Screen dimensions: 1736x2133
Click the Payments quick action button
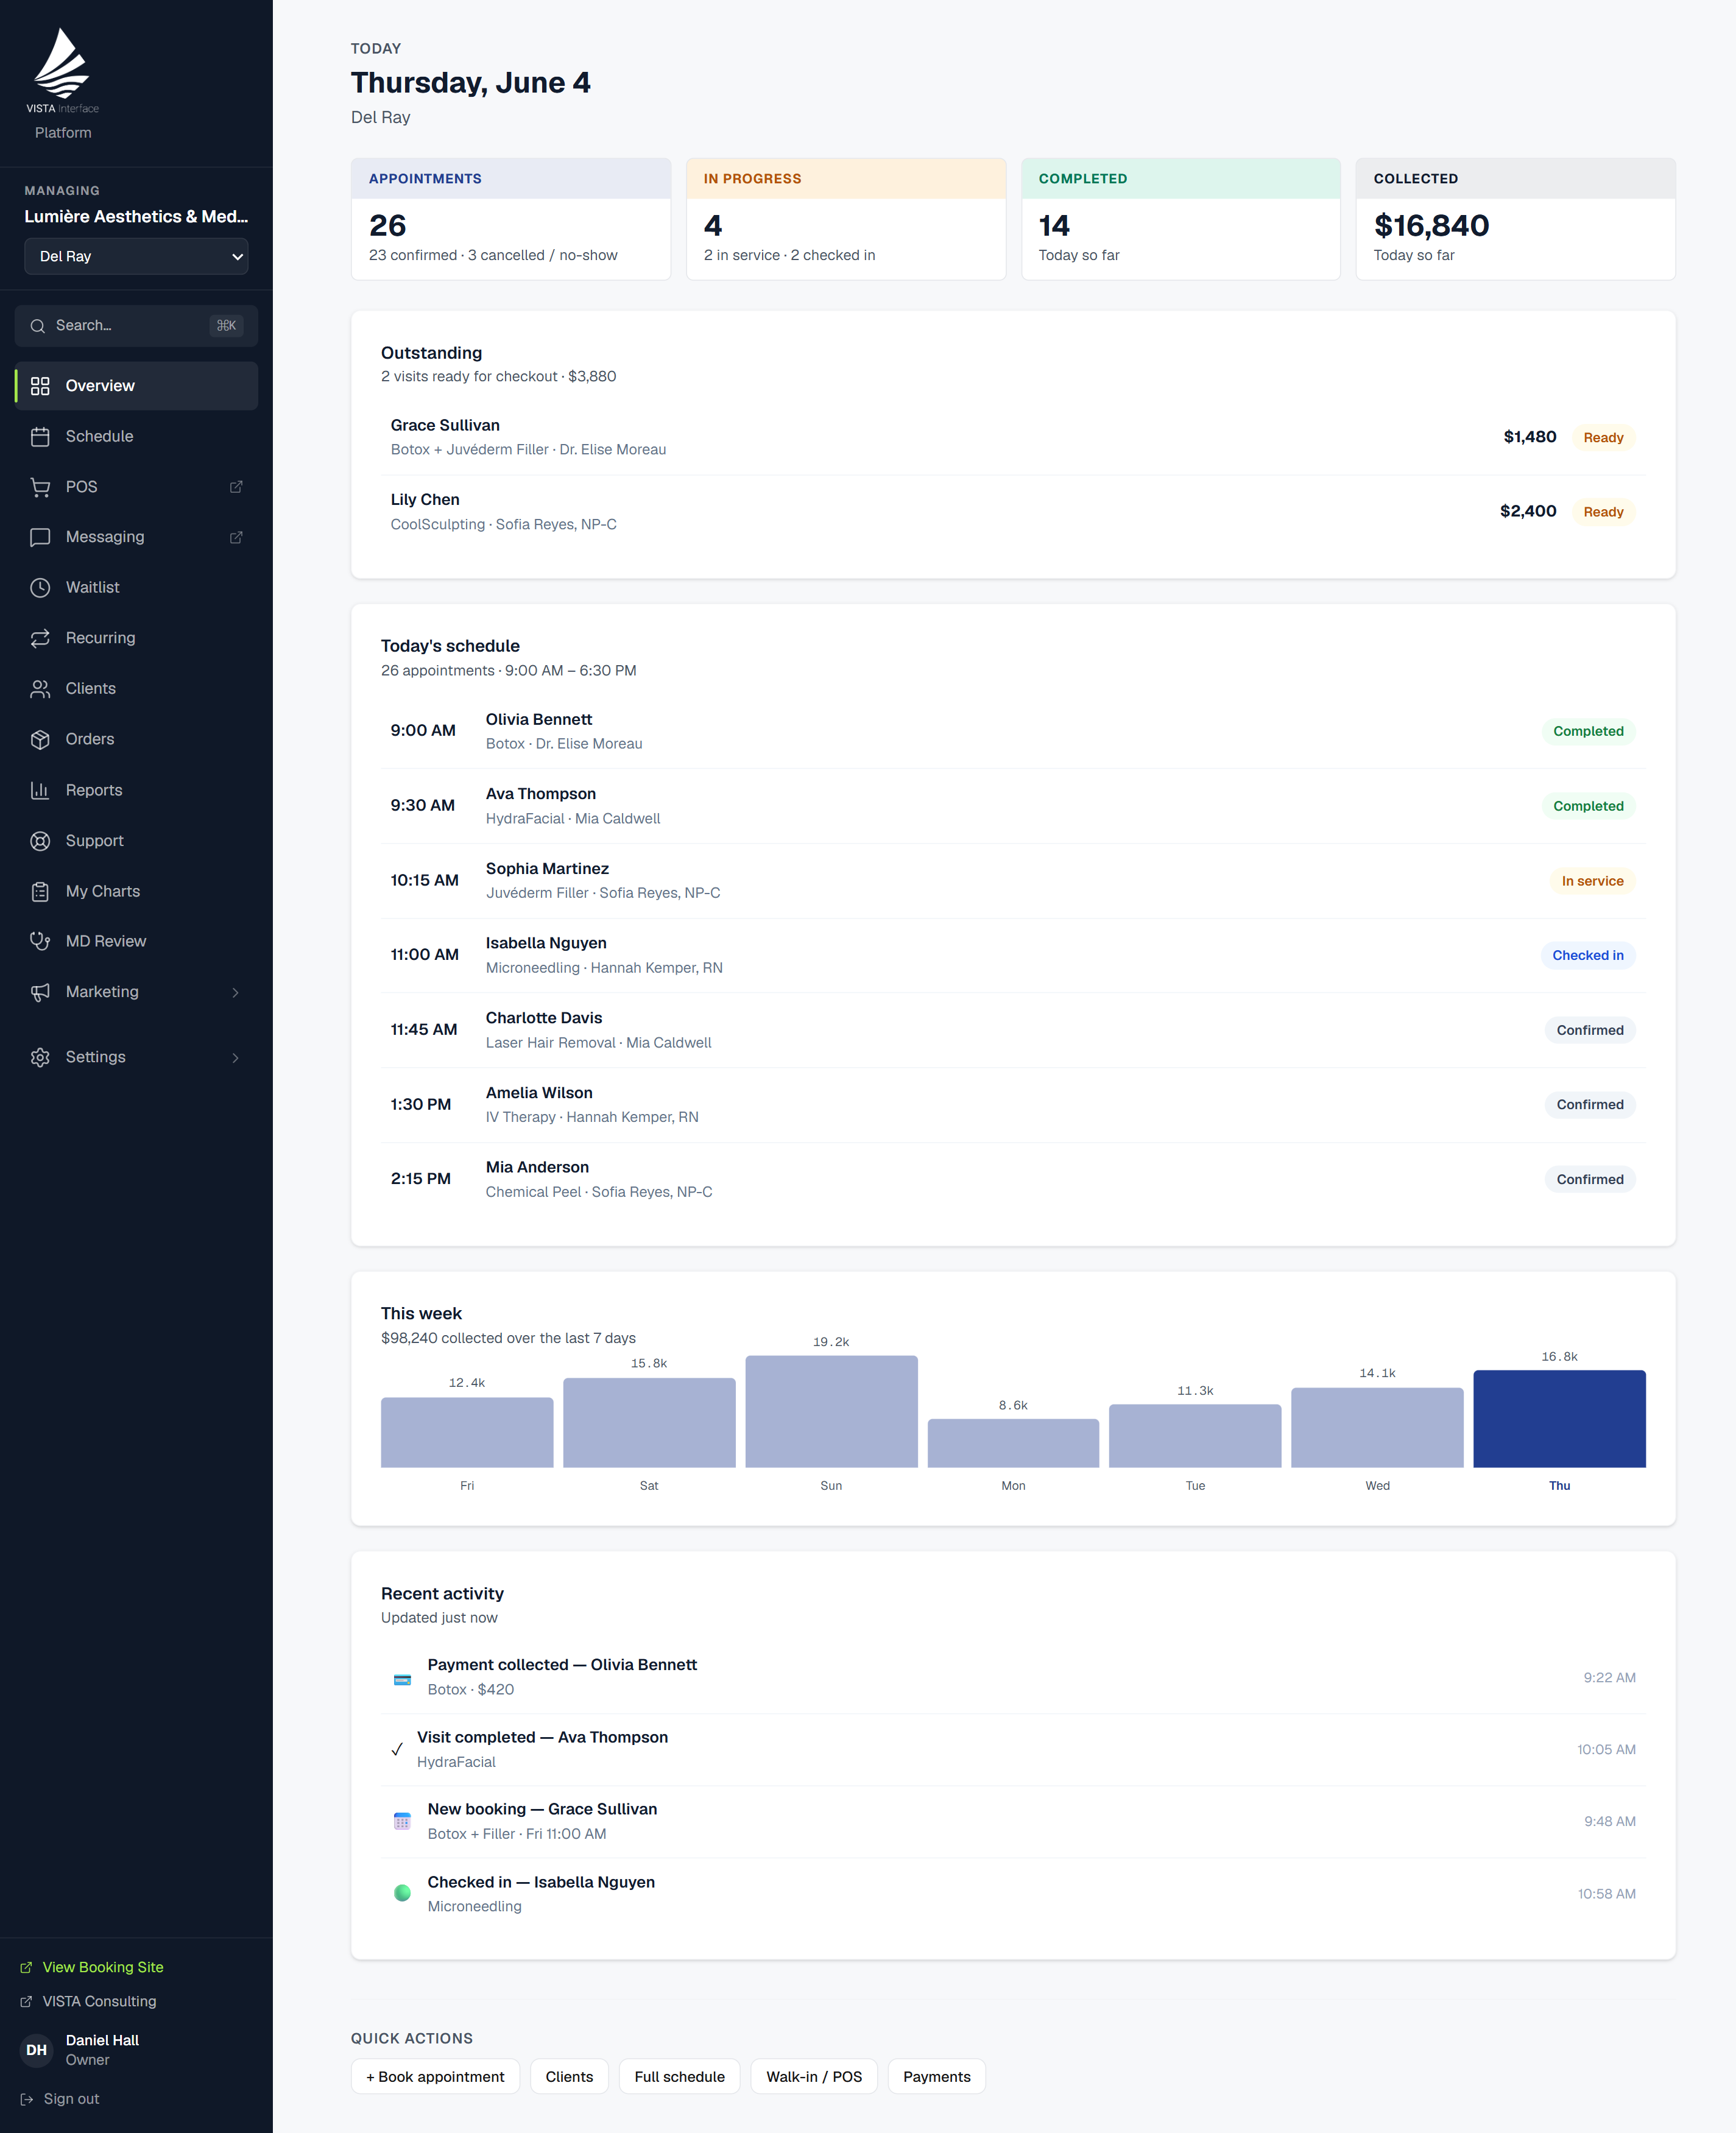click(x=936, y=2078)
